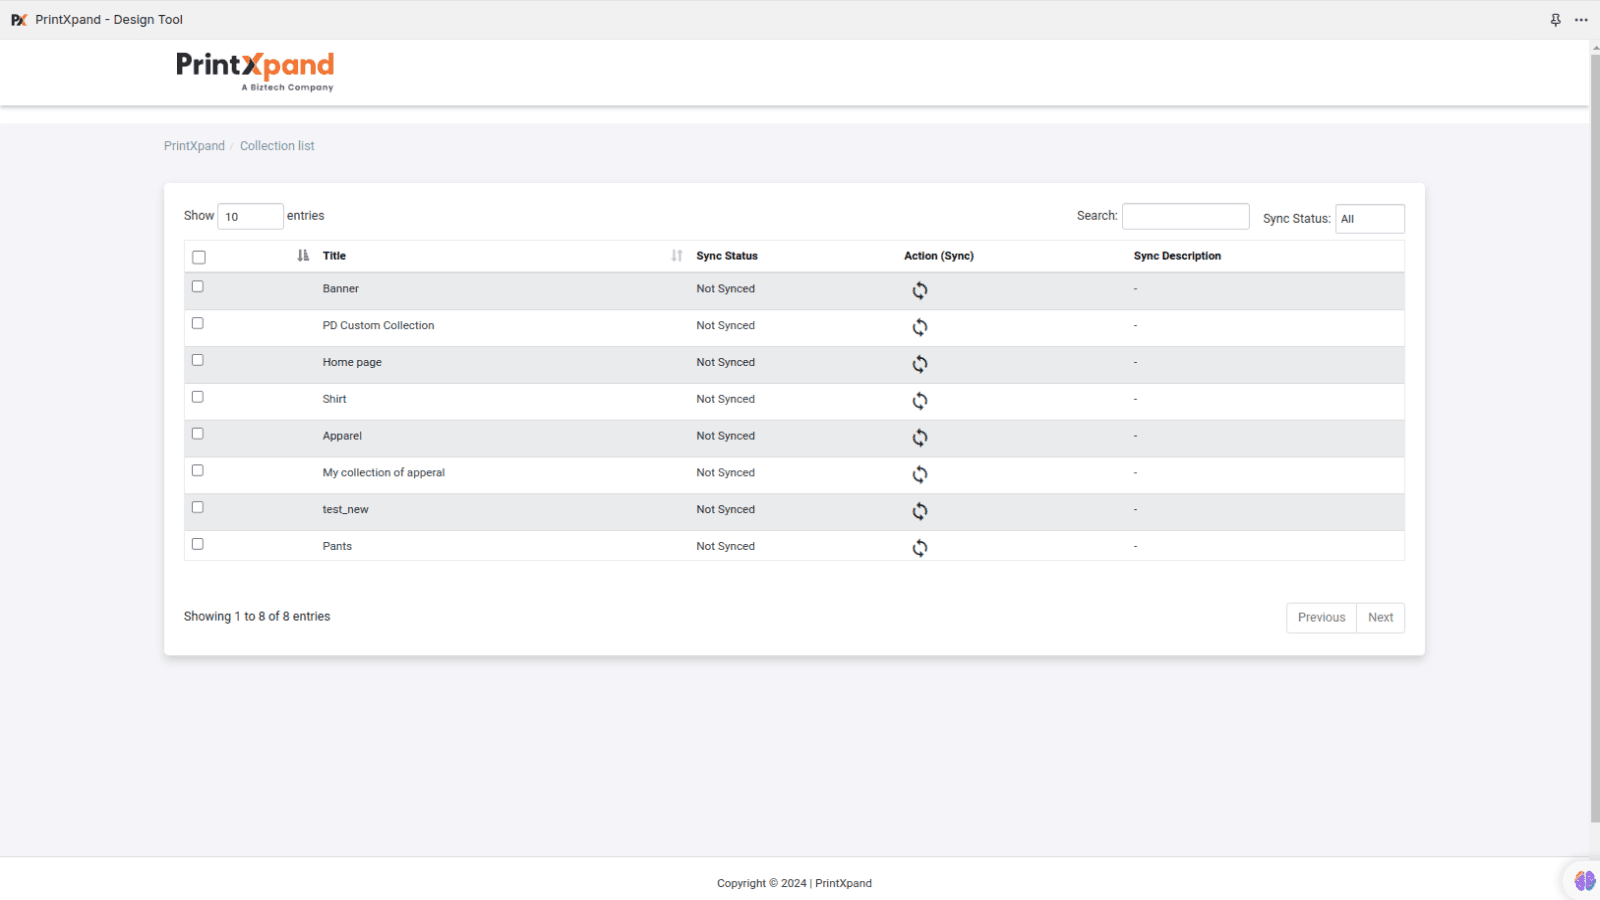Sync the test_new collection
The height and width of the screenshot is (900, 1600).
919,511
